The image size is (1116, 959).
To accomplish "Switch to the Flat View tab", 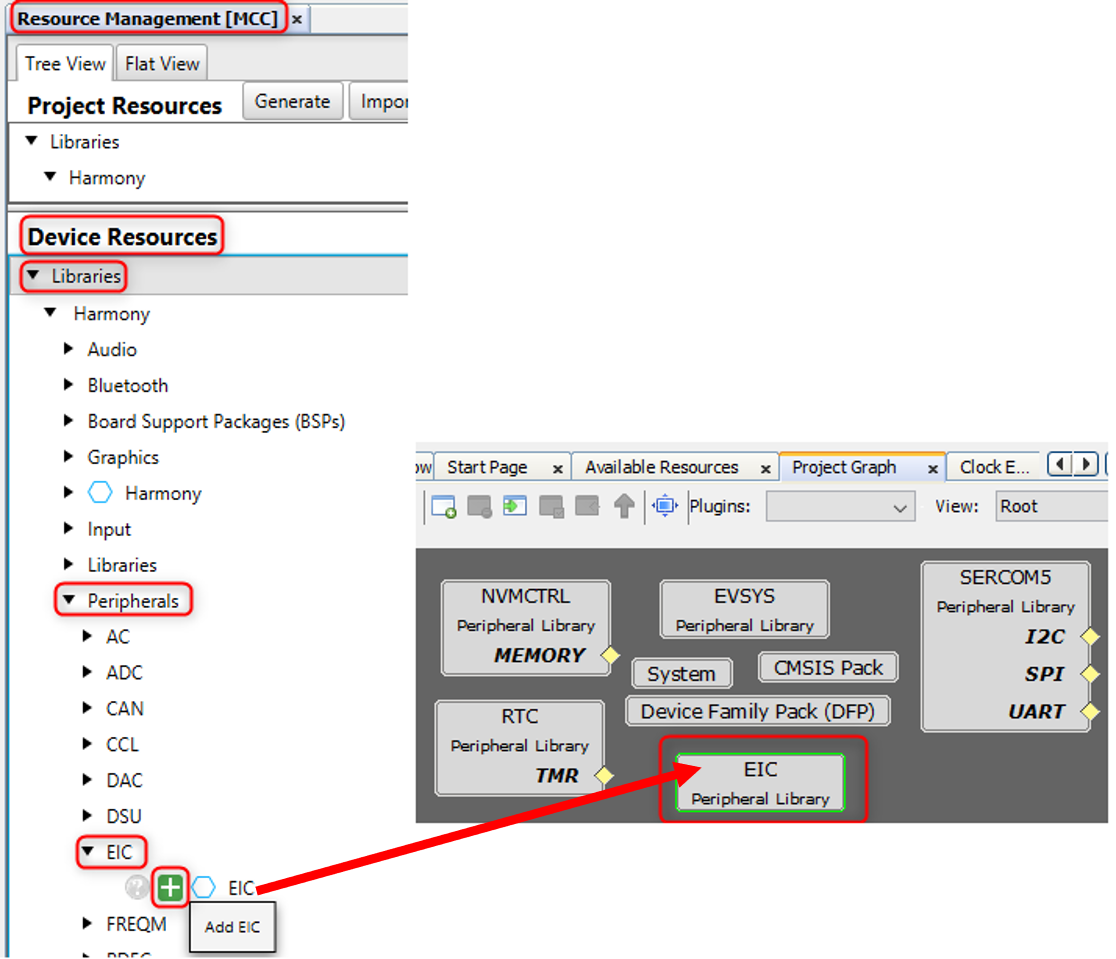I will [x=162, y=64].
